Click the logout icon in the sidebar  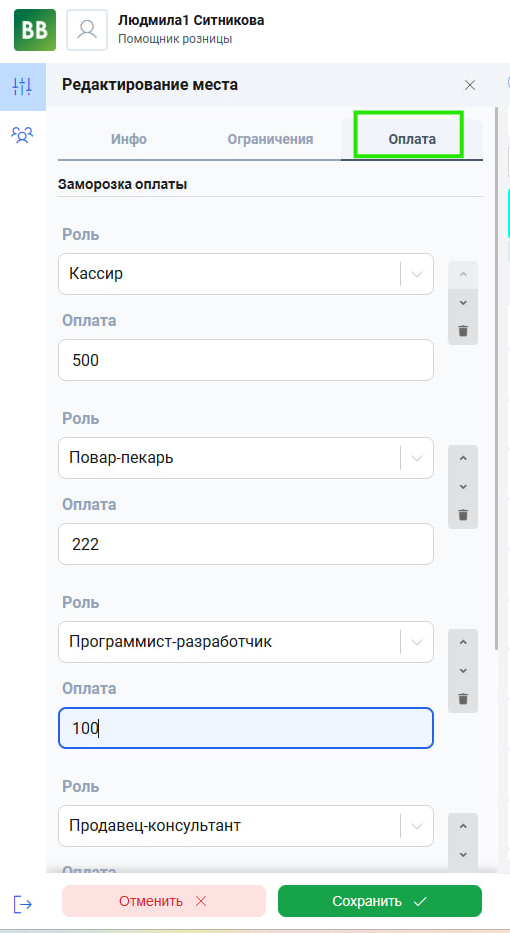click(23, 904)
